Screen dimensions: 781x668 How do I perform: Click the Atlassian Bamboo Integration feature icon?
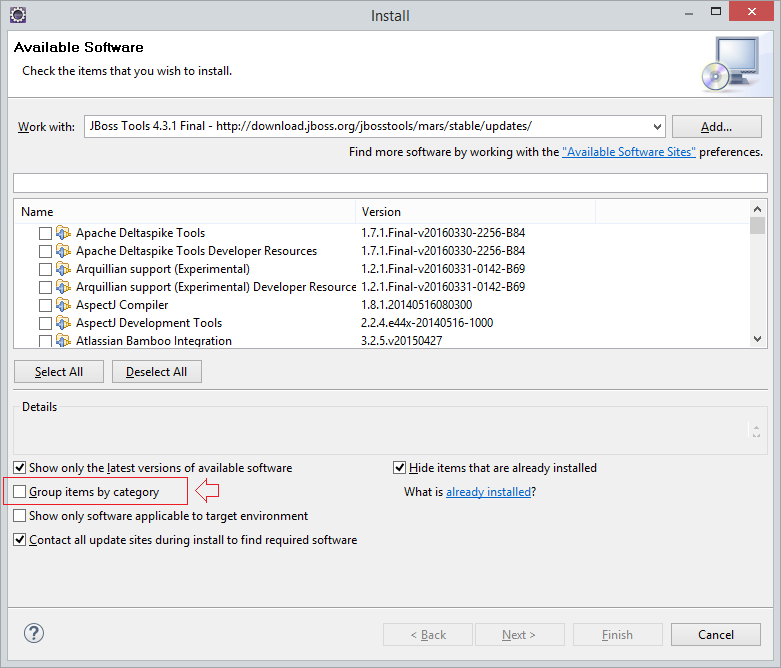[63, 340]
